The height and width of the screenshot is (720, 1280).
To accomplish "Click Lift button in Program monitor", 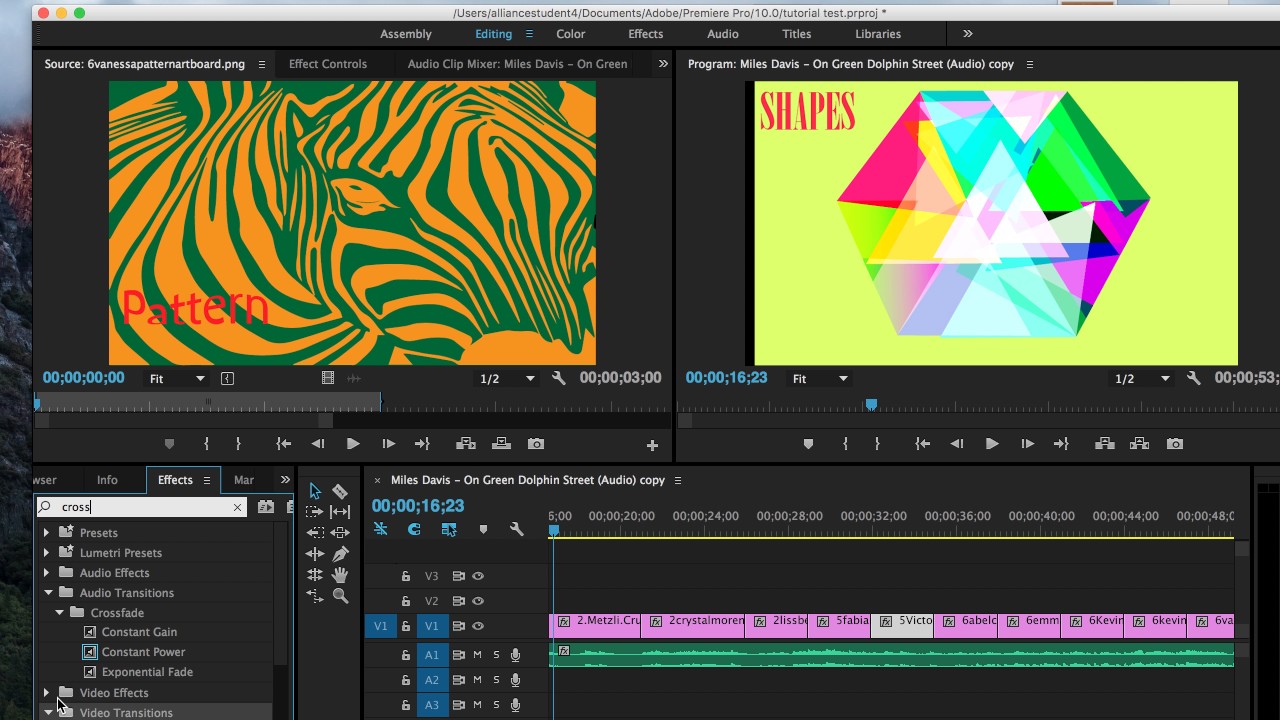I will click(x=1104, y=444).
